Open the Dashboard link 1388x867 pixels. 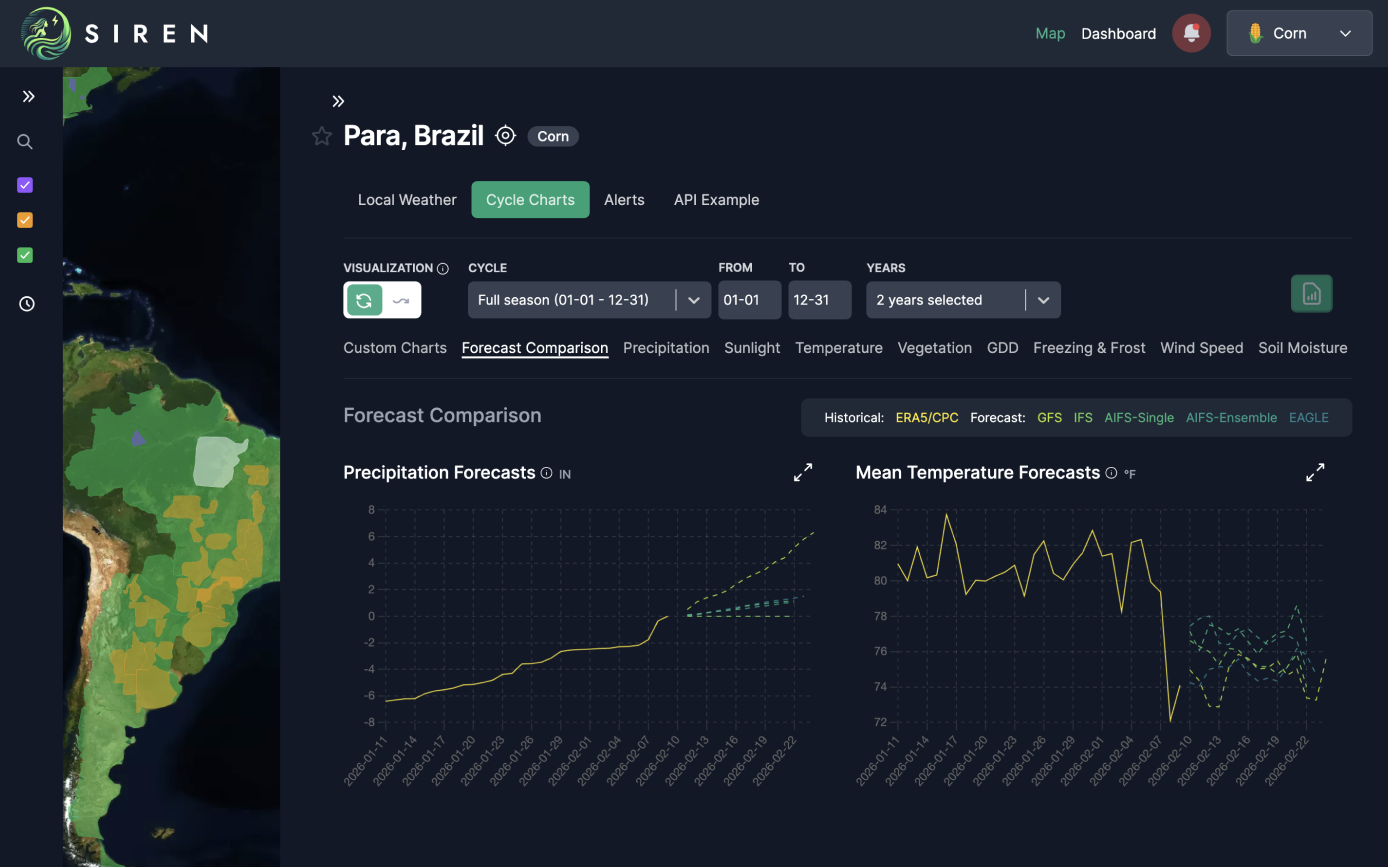[x=1118, y=33]
